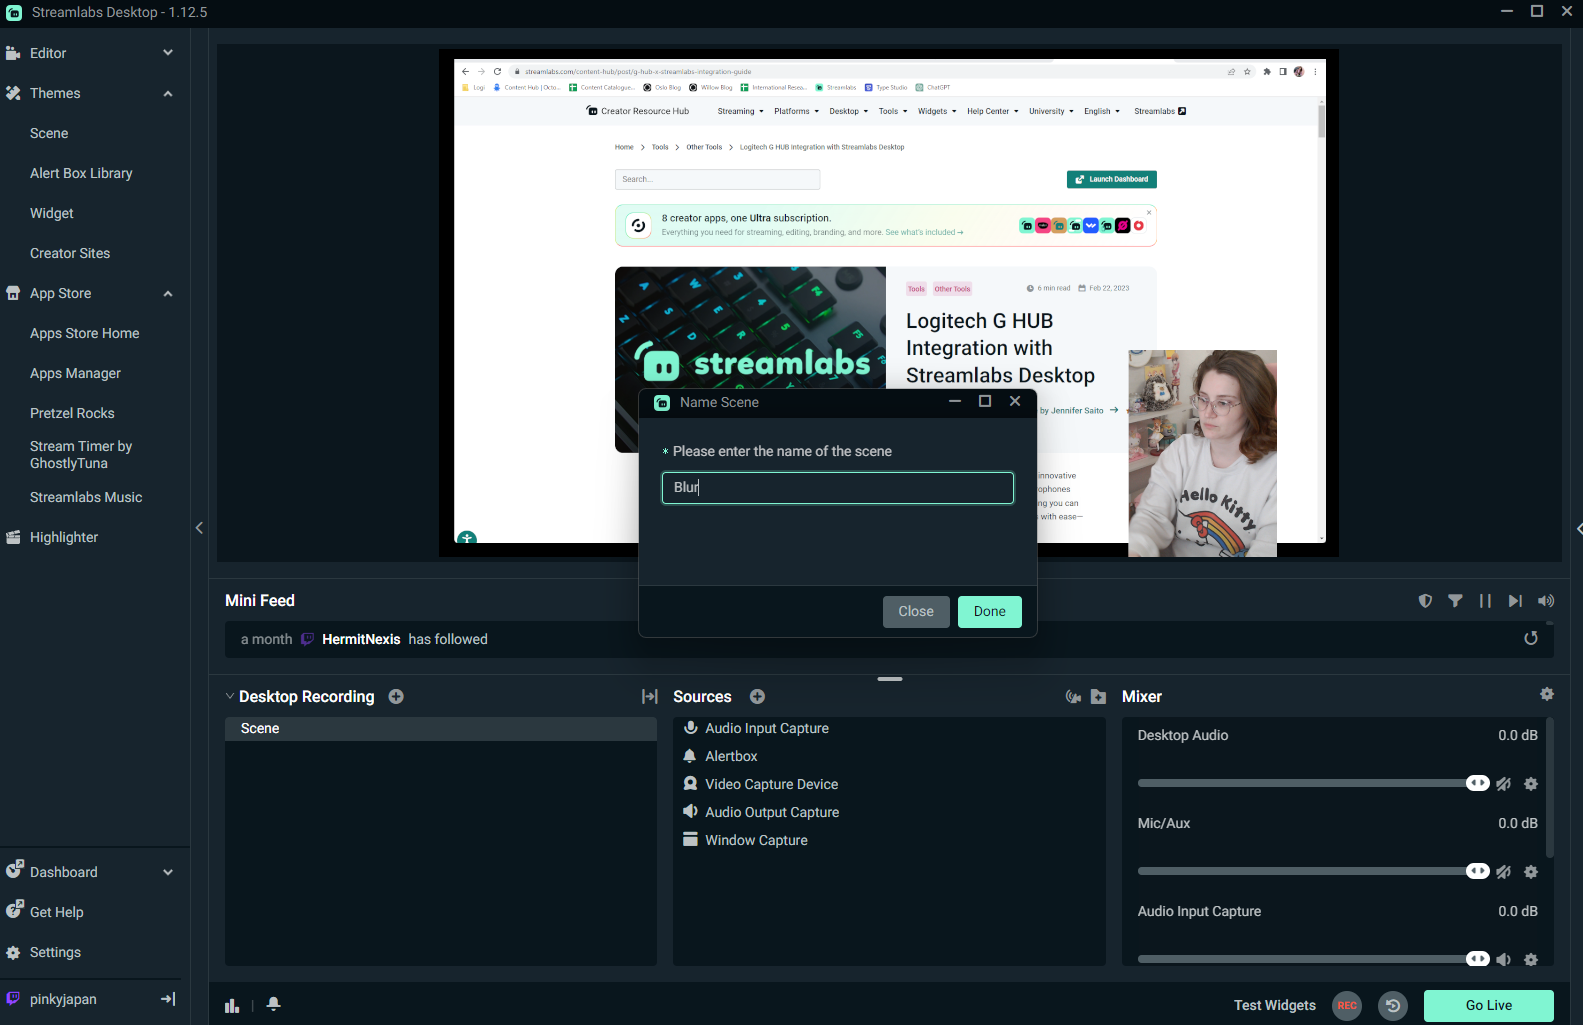This screenshot has width=1583, height=1025.
Task: Open Apps Store Home
Action: tap(85, 333)
